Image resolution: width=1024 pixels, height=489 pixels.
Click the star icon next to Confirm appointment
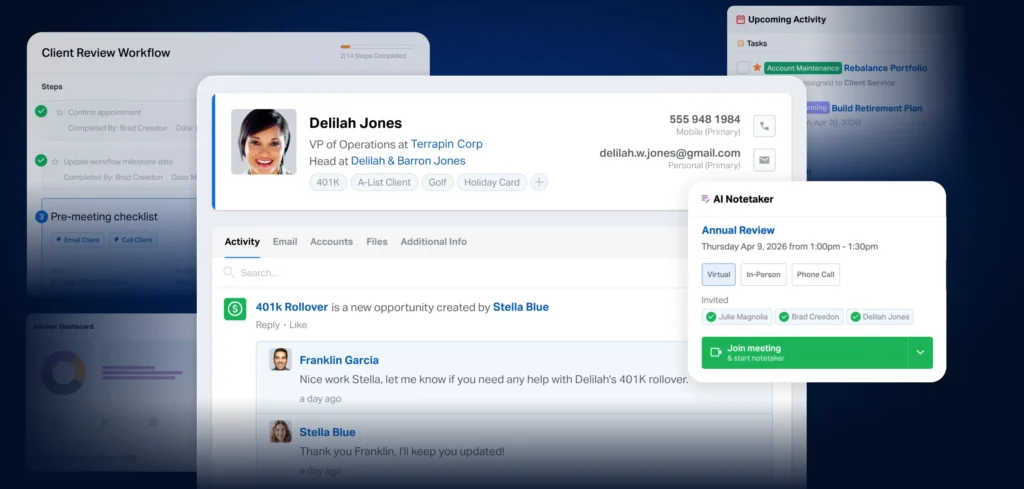[59, 112]
